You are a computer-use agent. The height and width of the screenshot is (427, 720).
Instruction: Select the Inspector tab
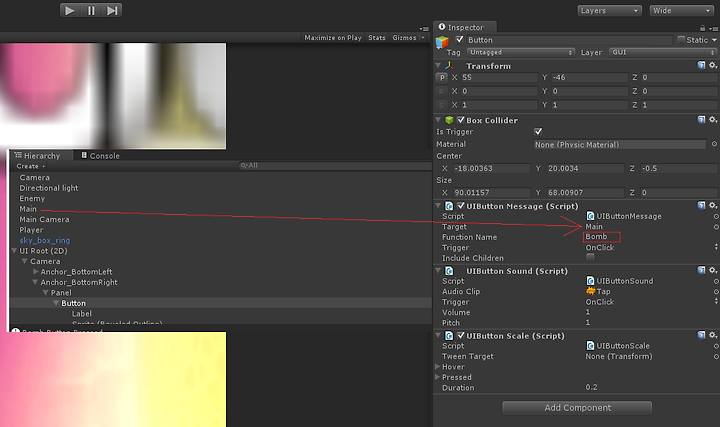(x=464, y=27)
